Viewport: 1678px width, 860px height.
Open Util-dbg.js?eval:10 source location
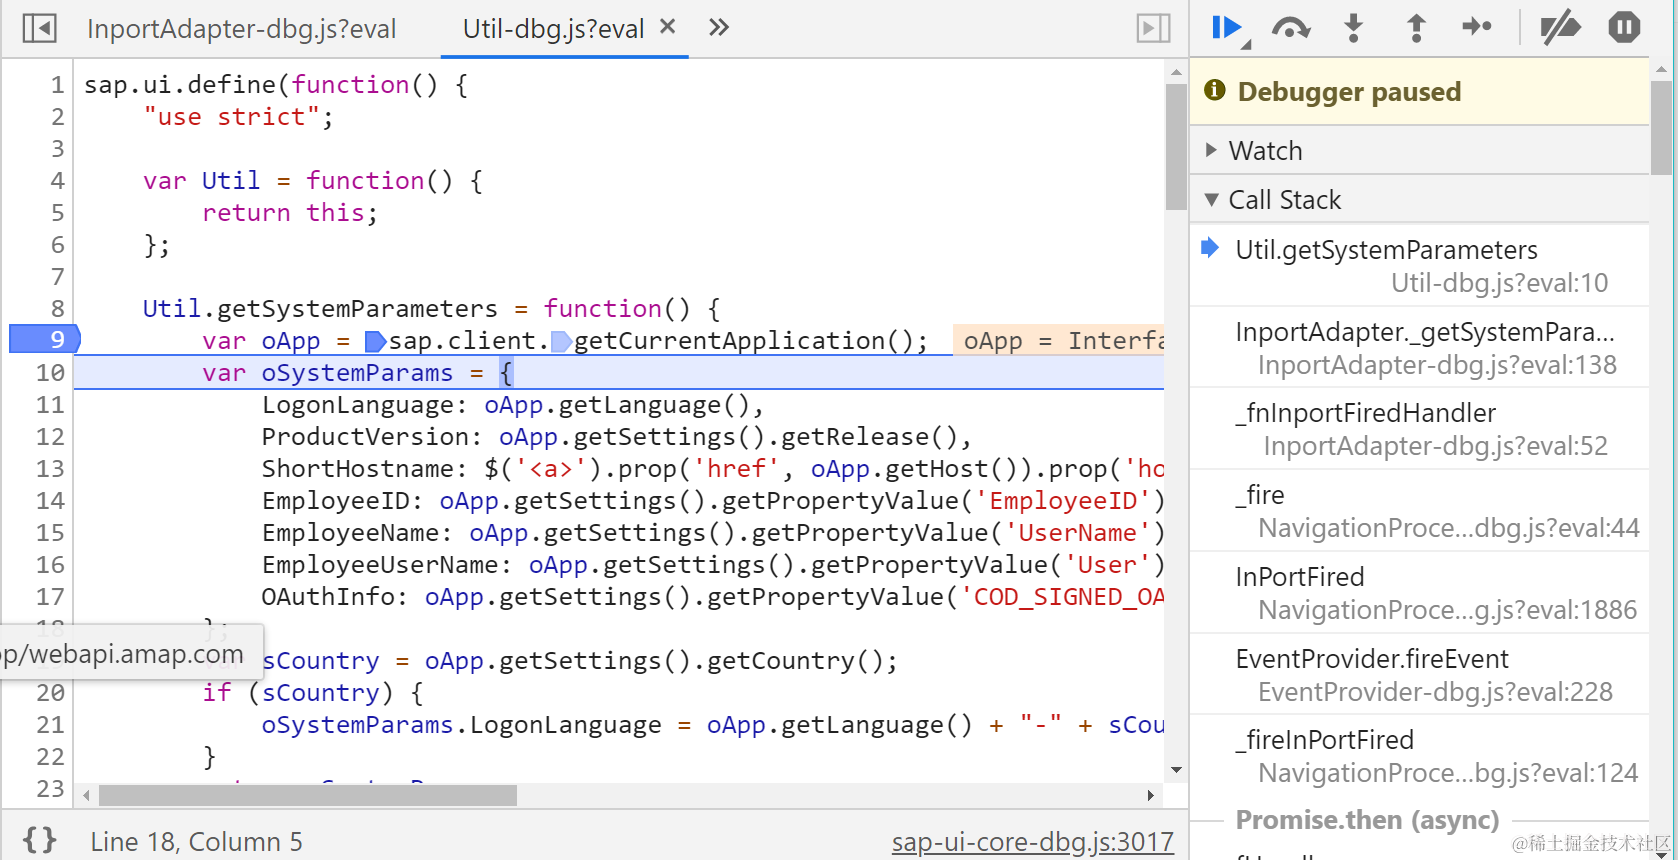(1499, 283)
